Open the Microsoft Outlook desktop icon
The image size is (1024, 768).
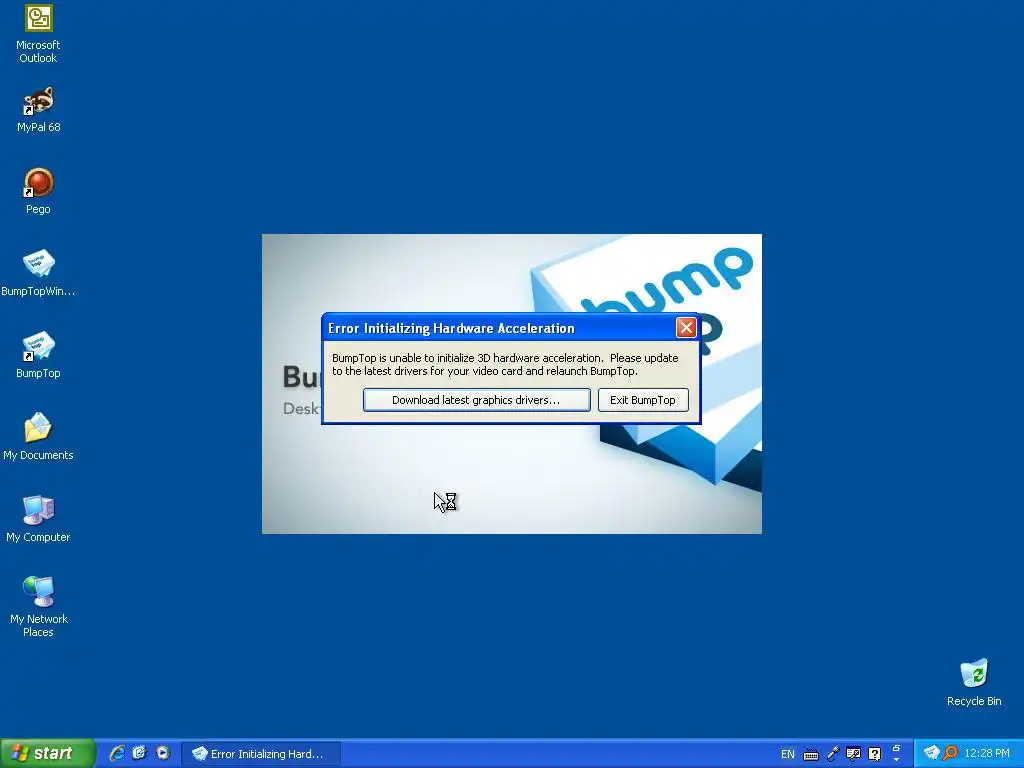[x=38, y=34]
